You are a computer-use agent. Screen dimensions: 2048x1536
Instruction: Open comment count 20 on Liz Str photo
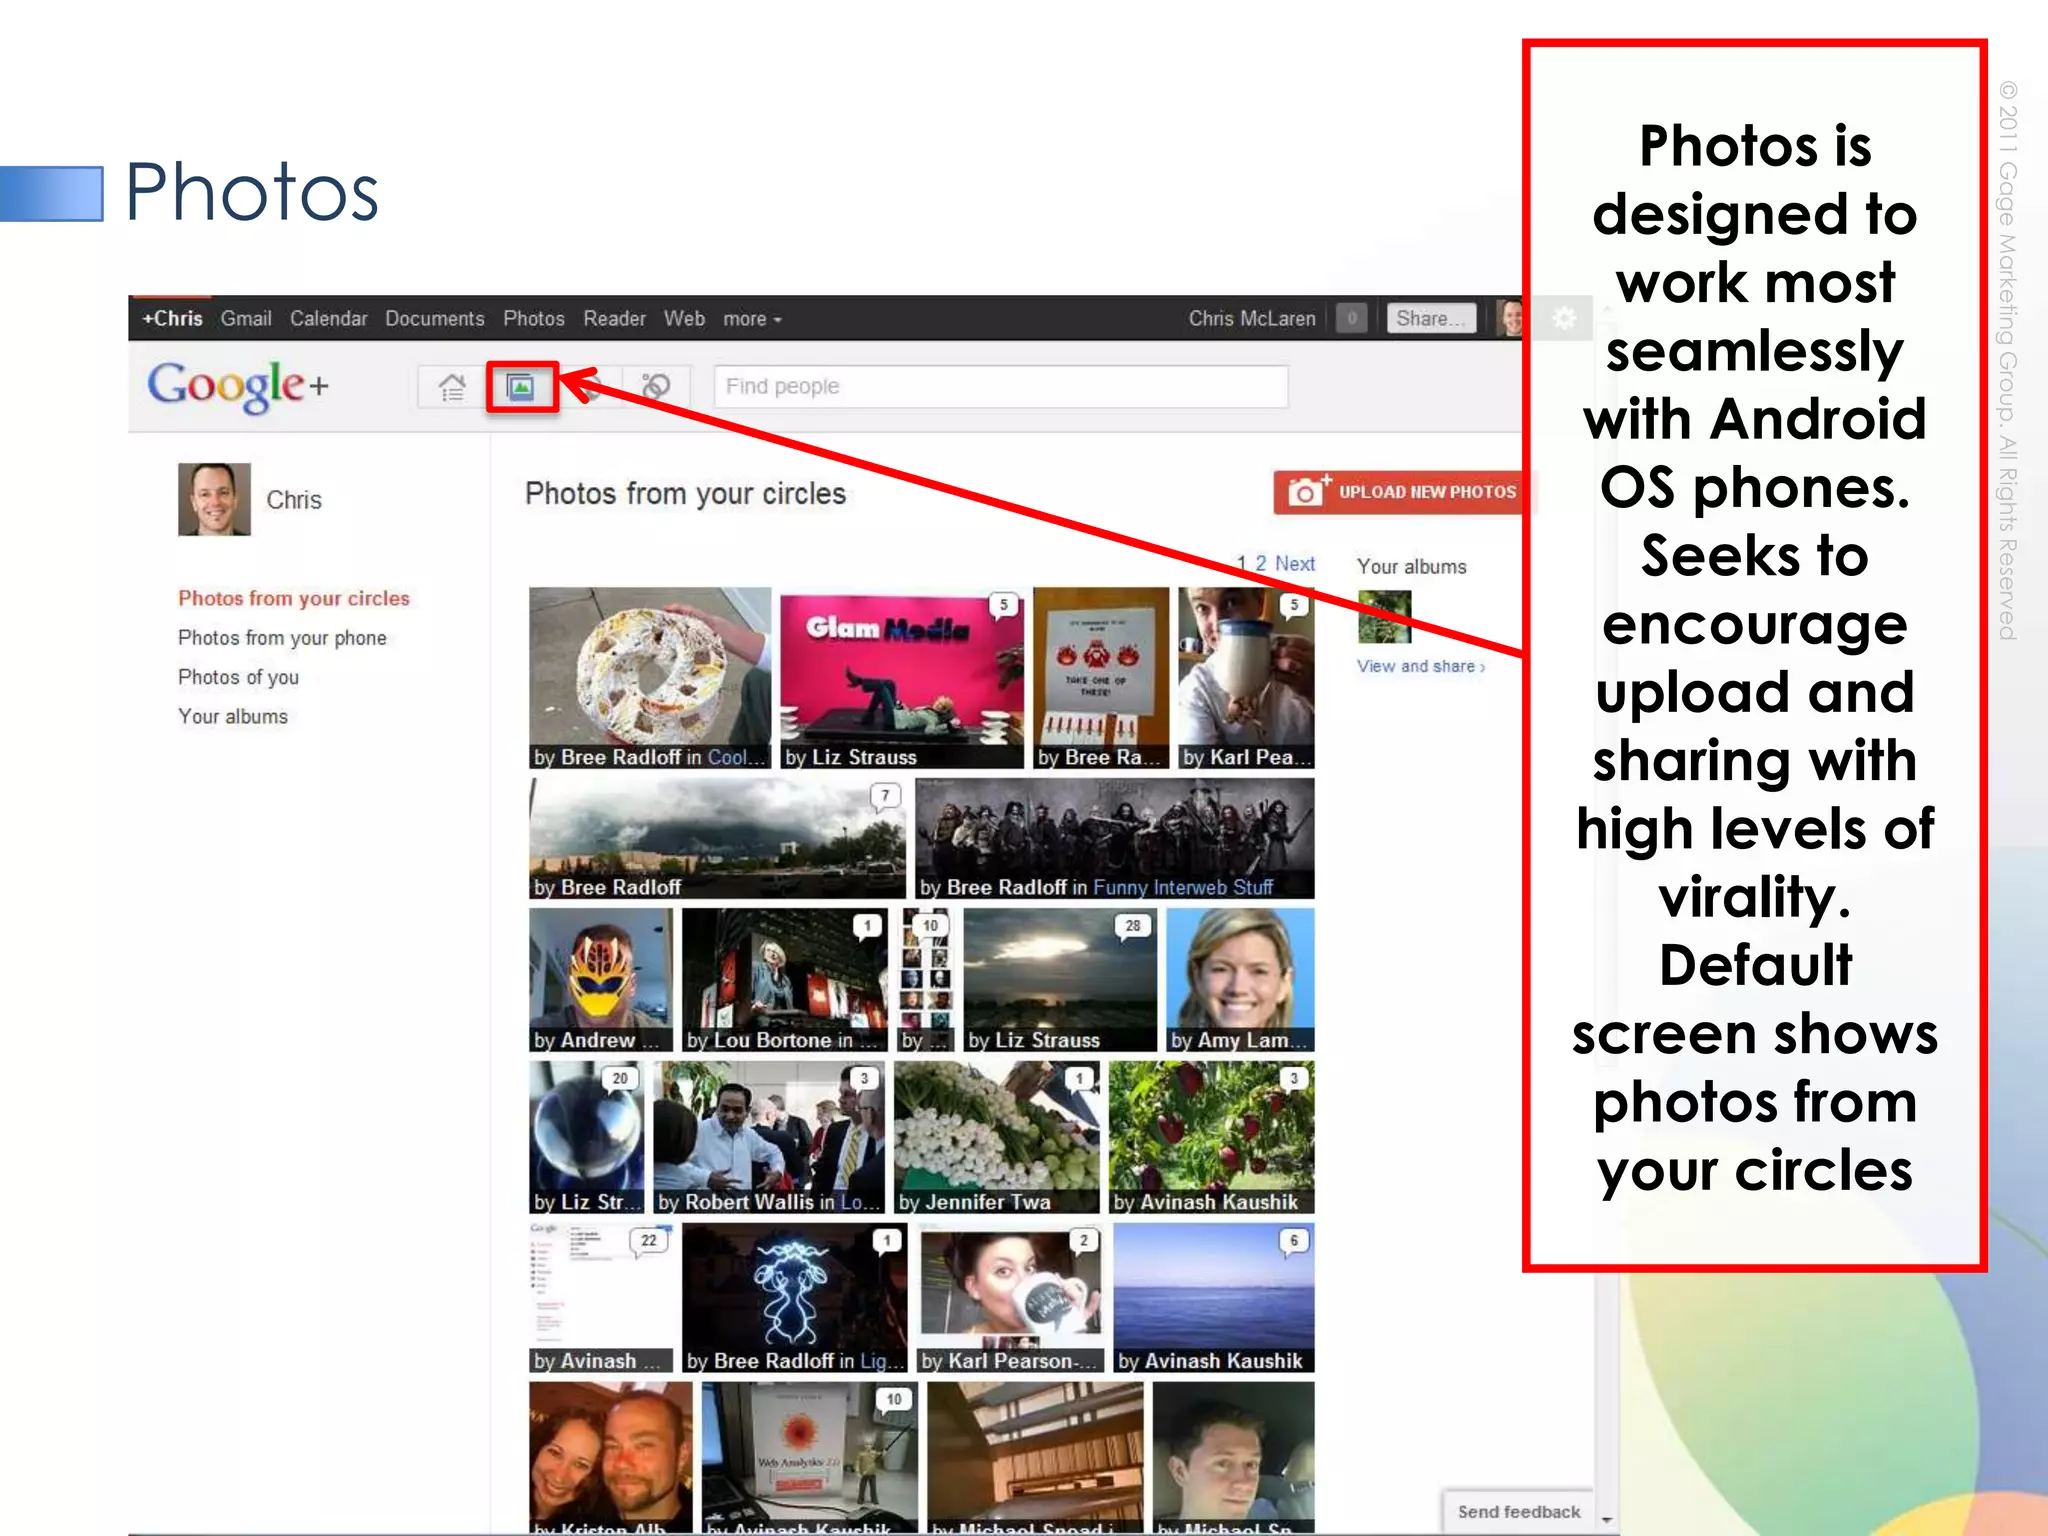[620, 1078]
